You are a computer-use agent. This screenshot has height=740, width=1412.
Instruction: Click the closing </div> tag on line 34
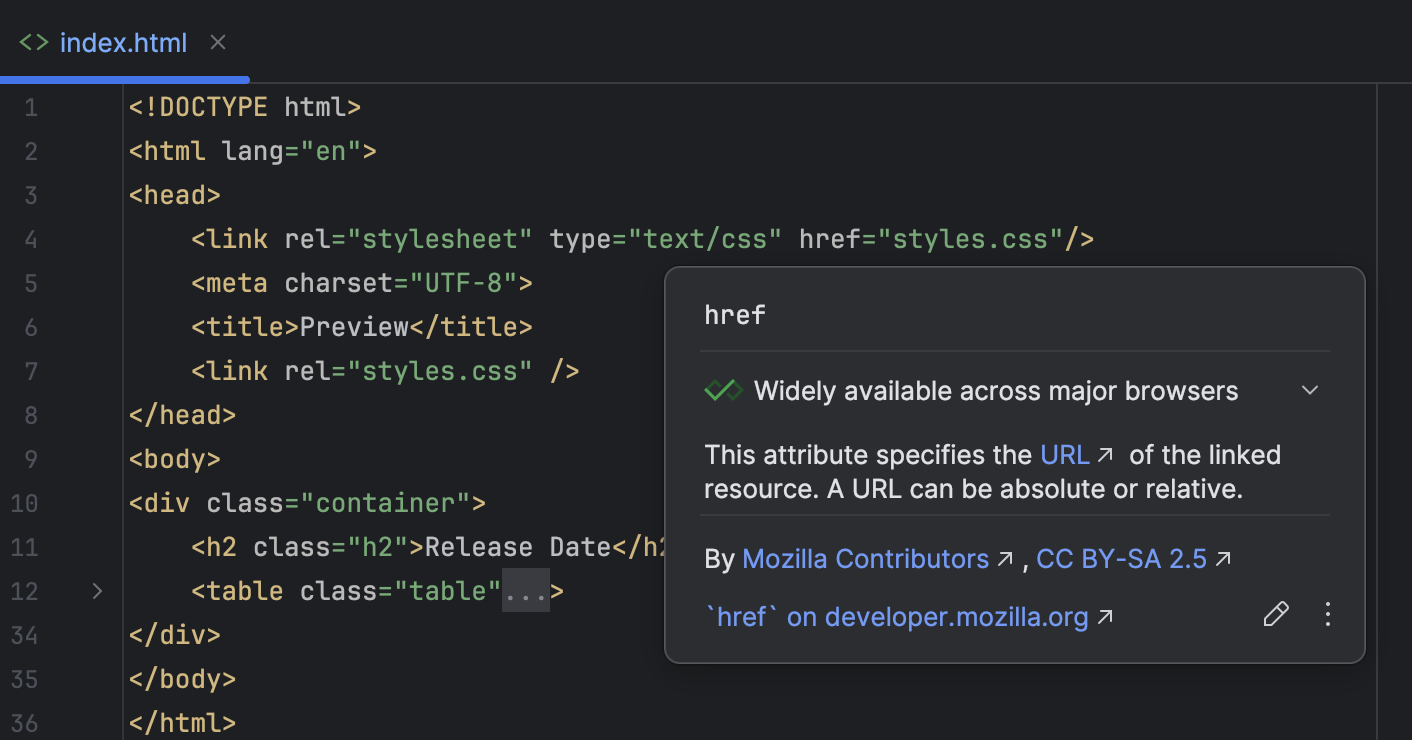(x=175, y=635)
